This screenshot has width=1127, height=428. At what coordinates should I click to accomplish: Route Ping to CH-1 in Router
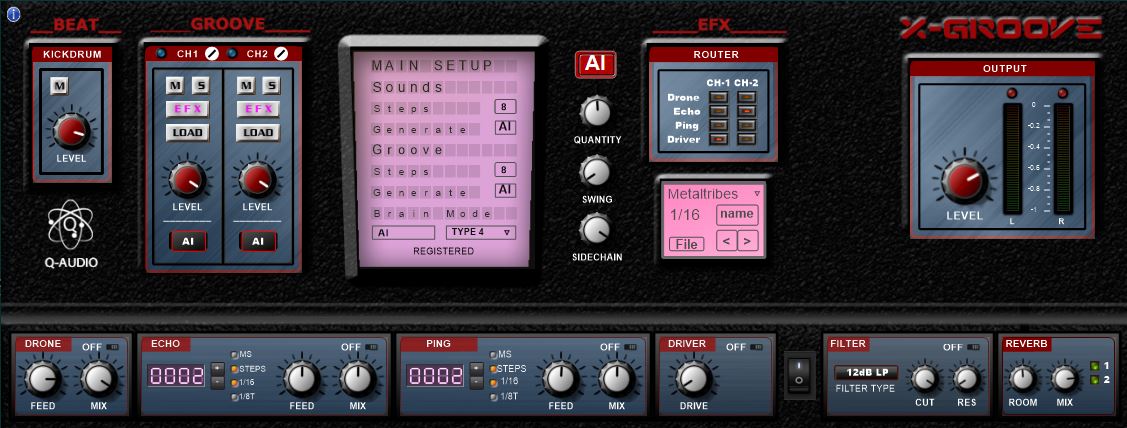[718, 125]
